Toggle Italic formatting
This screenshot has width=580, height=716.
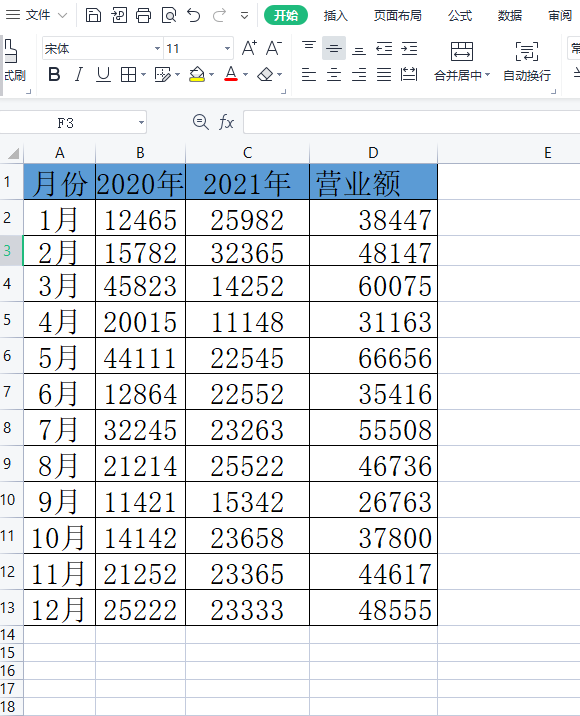79,74
